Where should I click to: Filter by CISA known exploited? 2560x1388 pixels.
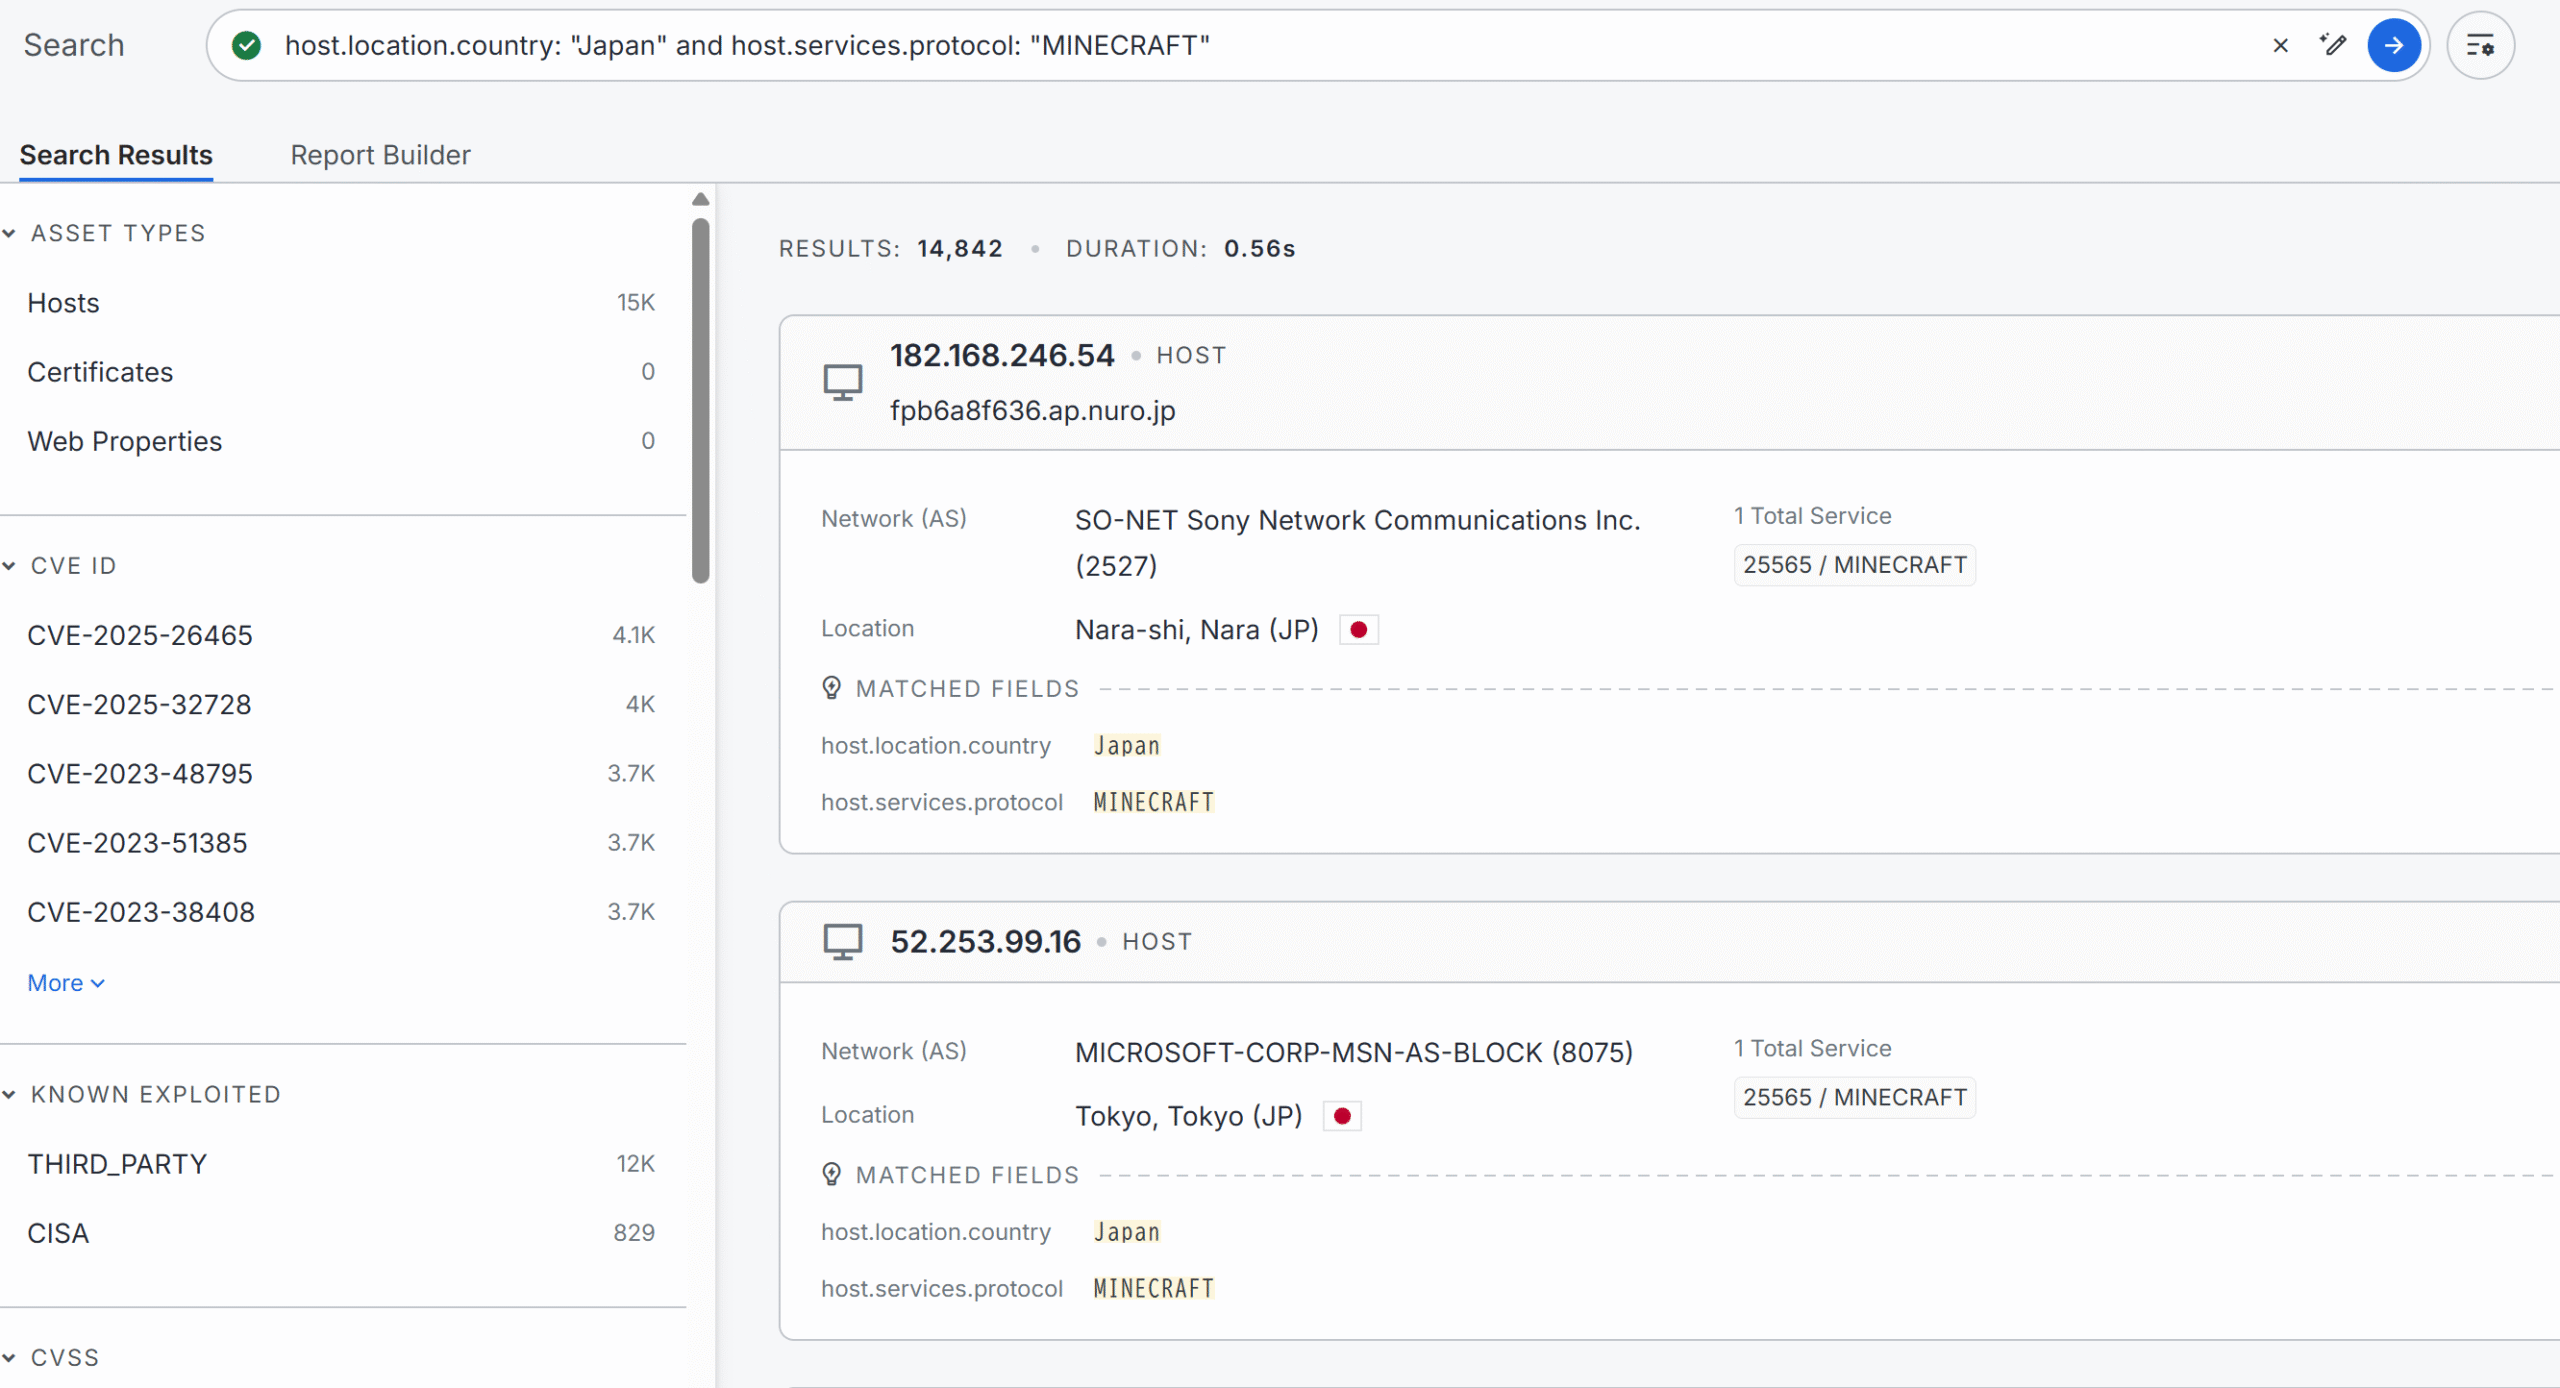pos(341,1233)
